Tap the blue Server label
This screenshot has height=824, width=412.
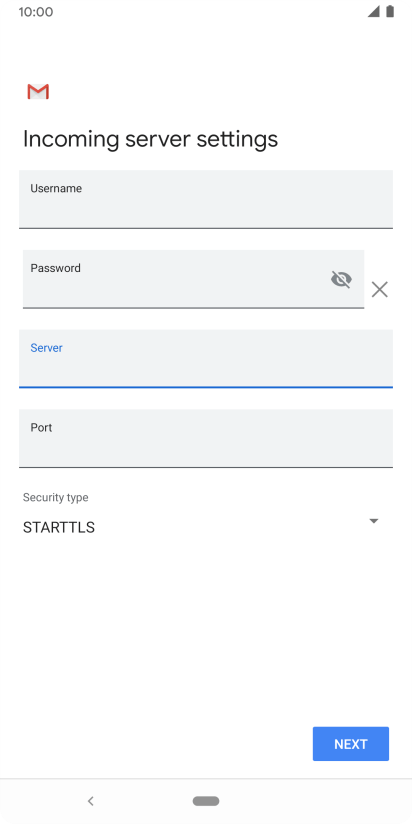click(46, 348)
